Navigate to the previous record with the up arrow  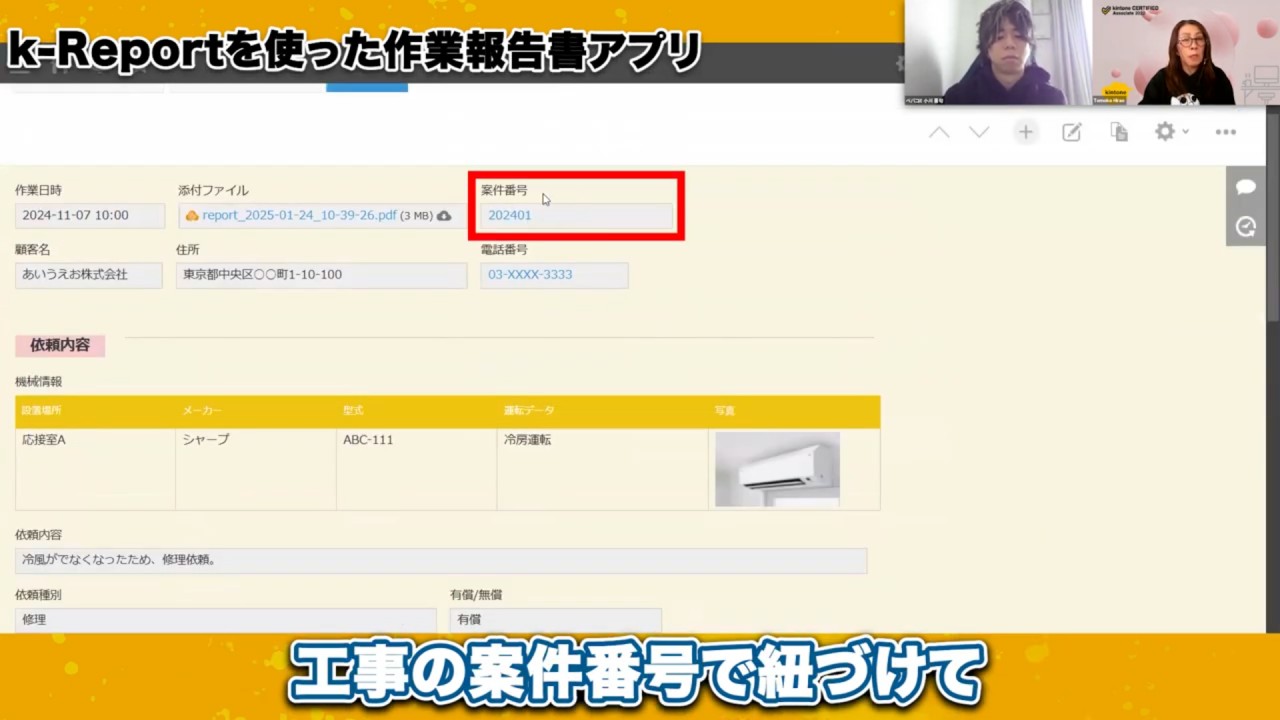point(938,131)
